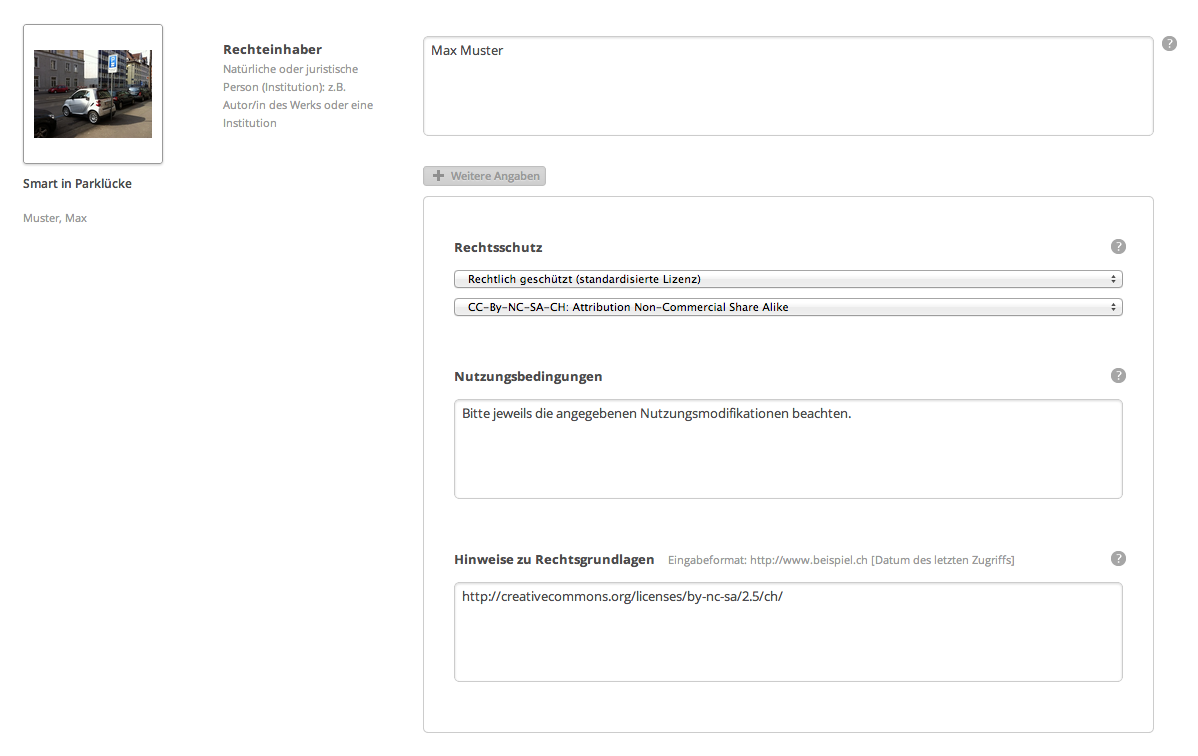Screen dimensions: 1198x756
Task: Open the Rechtsschutz help question mark
Action: pyautogui.click(x=1118, y=247)
